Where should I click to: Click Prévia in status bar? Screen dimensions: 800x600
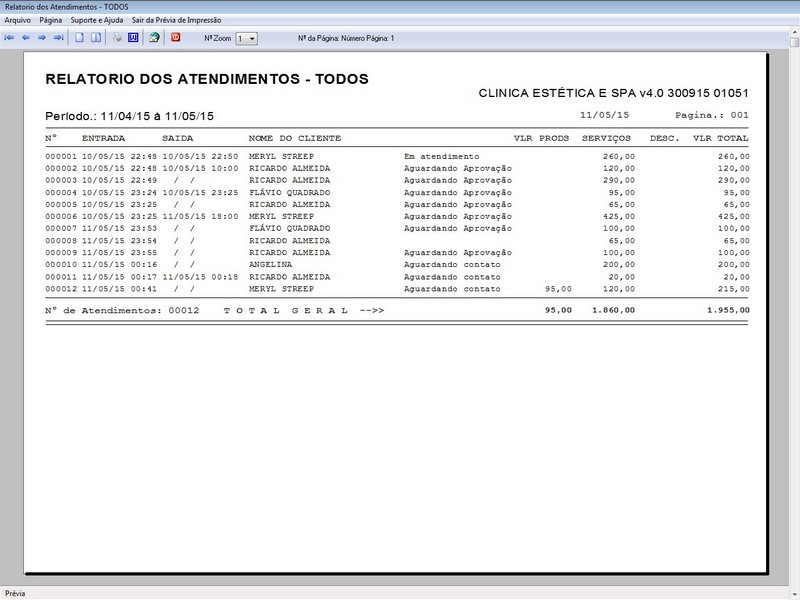(15, 593)
